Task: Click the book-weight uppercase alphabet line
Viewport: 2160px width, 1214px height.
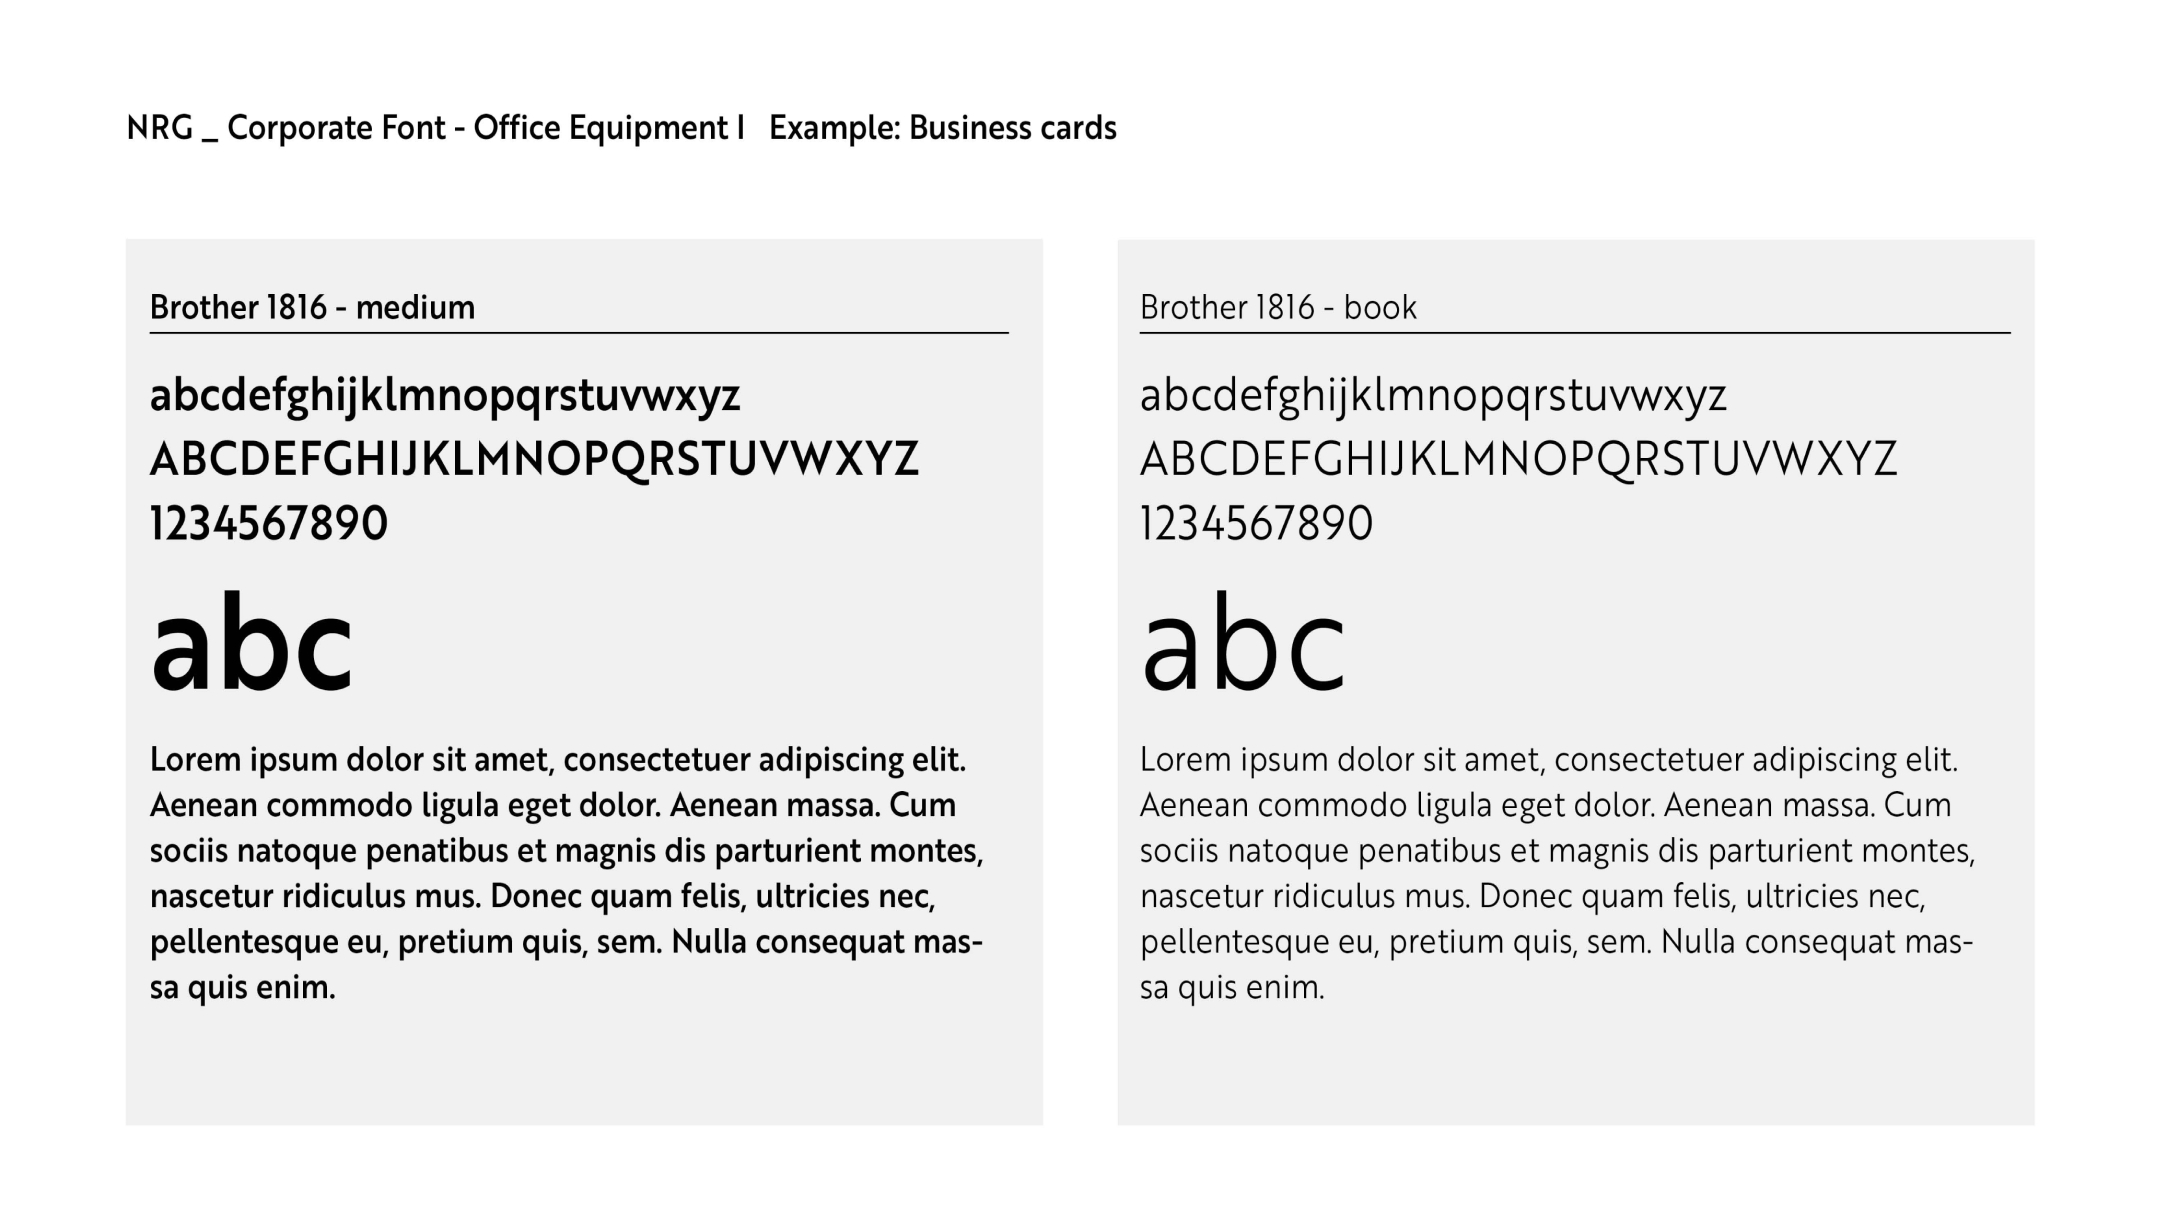Action: [x=1518, y=460]
